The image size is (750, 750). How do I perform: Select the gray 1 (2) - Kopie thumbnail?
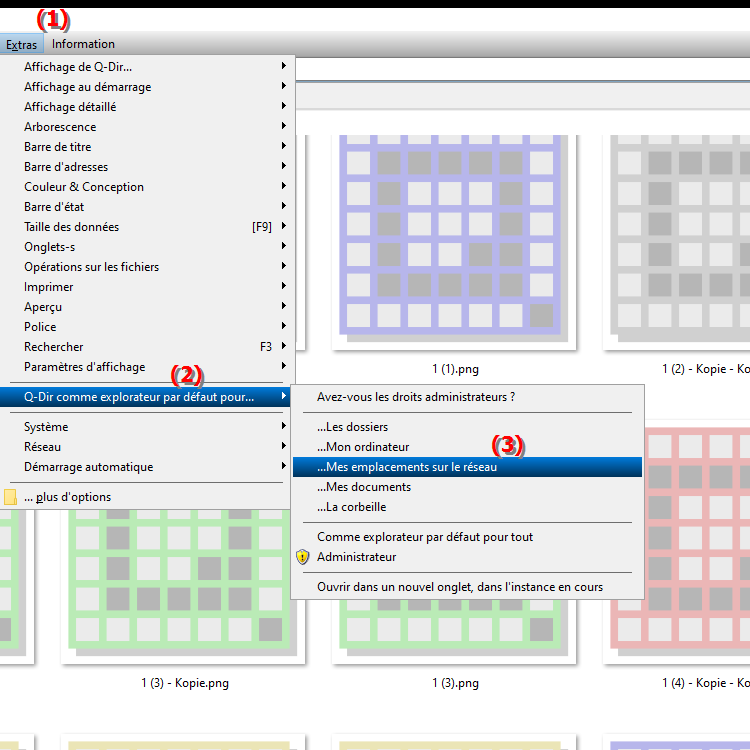point(676,242)
